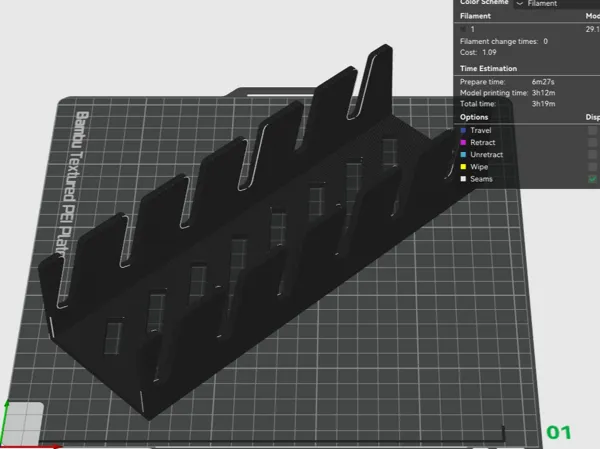Click the Options section header
600x449 pixels.
(474, 117)
